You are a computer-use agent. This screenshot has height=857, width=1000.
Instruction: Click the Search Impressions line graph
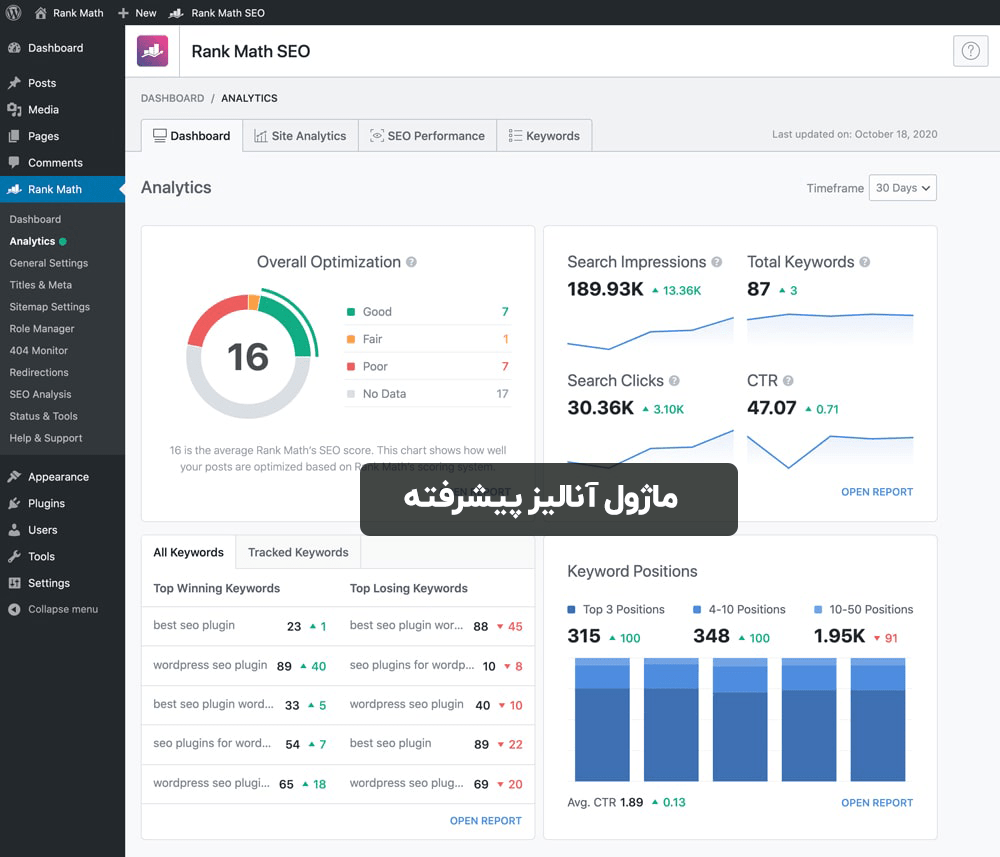coord(651,333)
